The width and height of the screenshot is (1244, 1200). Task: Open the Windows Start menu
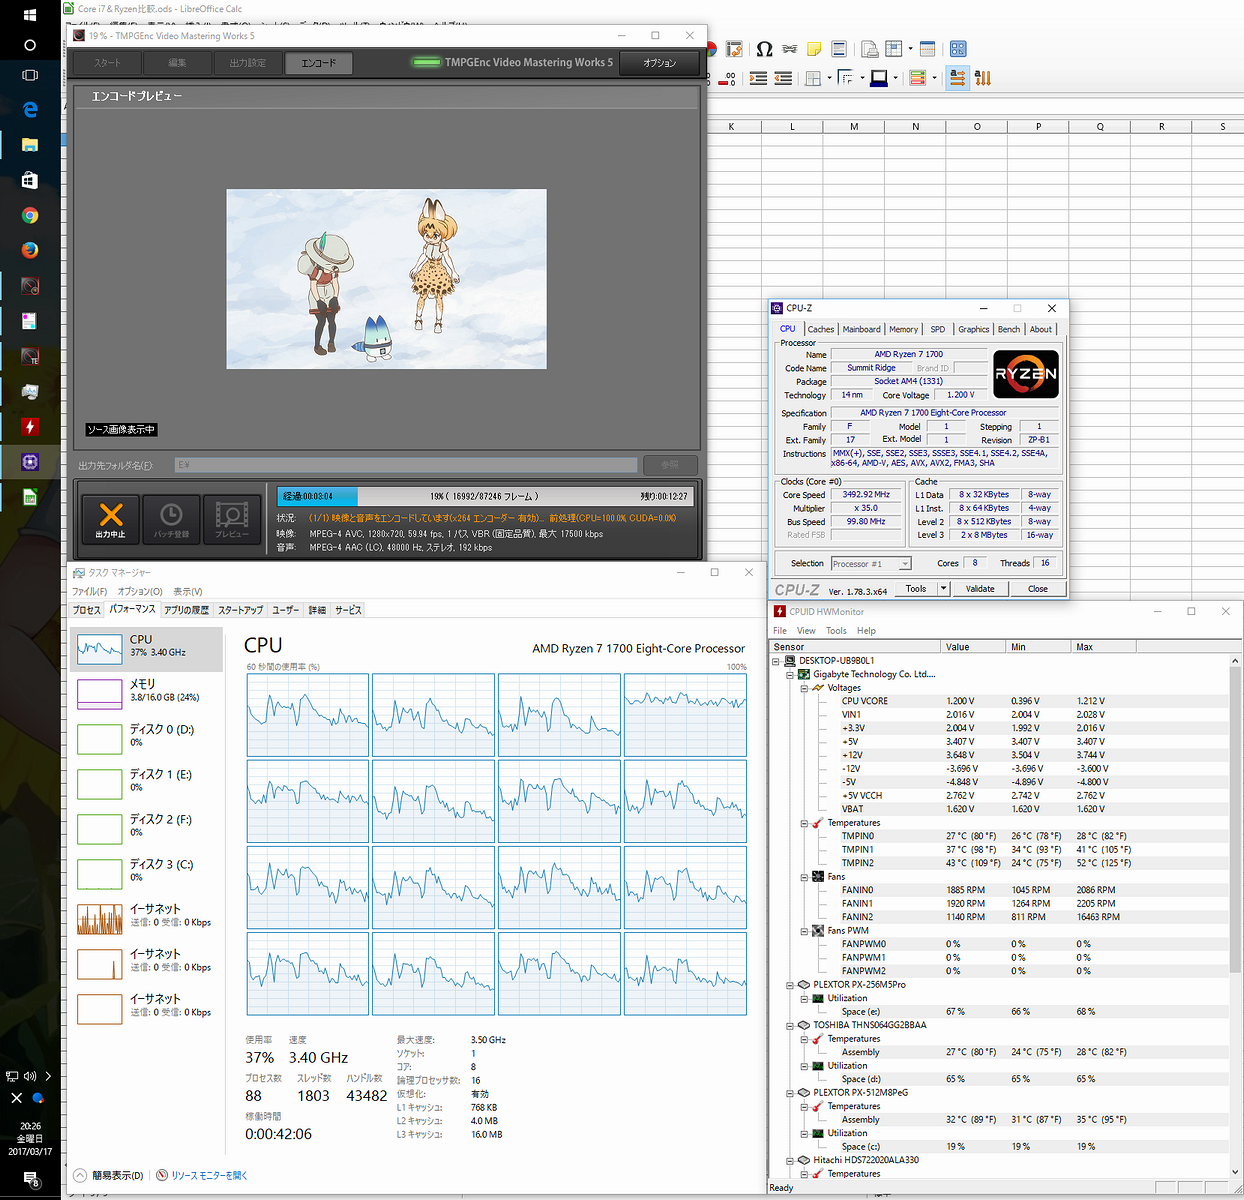(x=30, y=15)
